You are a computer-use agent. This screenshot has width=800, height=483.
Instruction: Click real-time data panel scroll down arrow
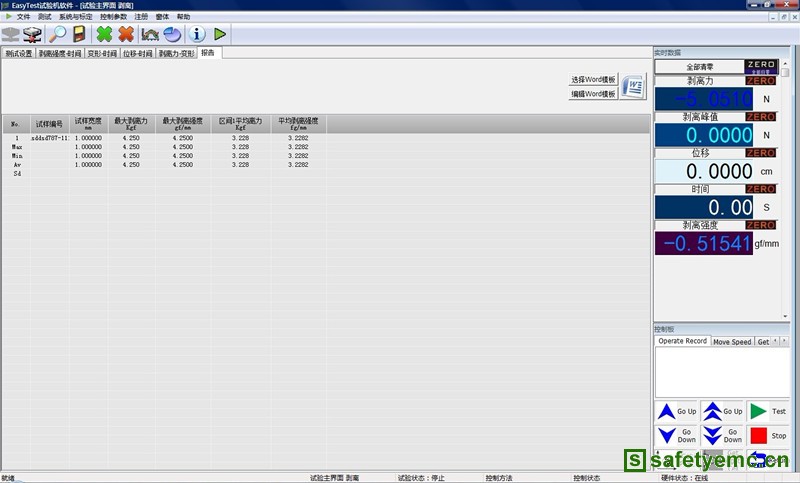(785, 316)
